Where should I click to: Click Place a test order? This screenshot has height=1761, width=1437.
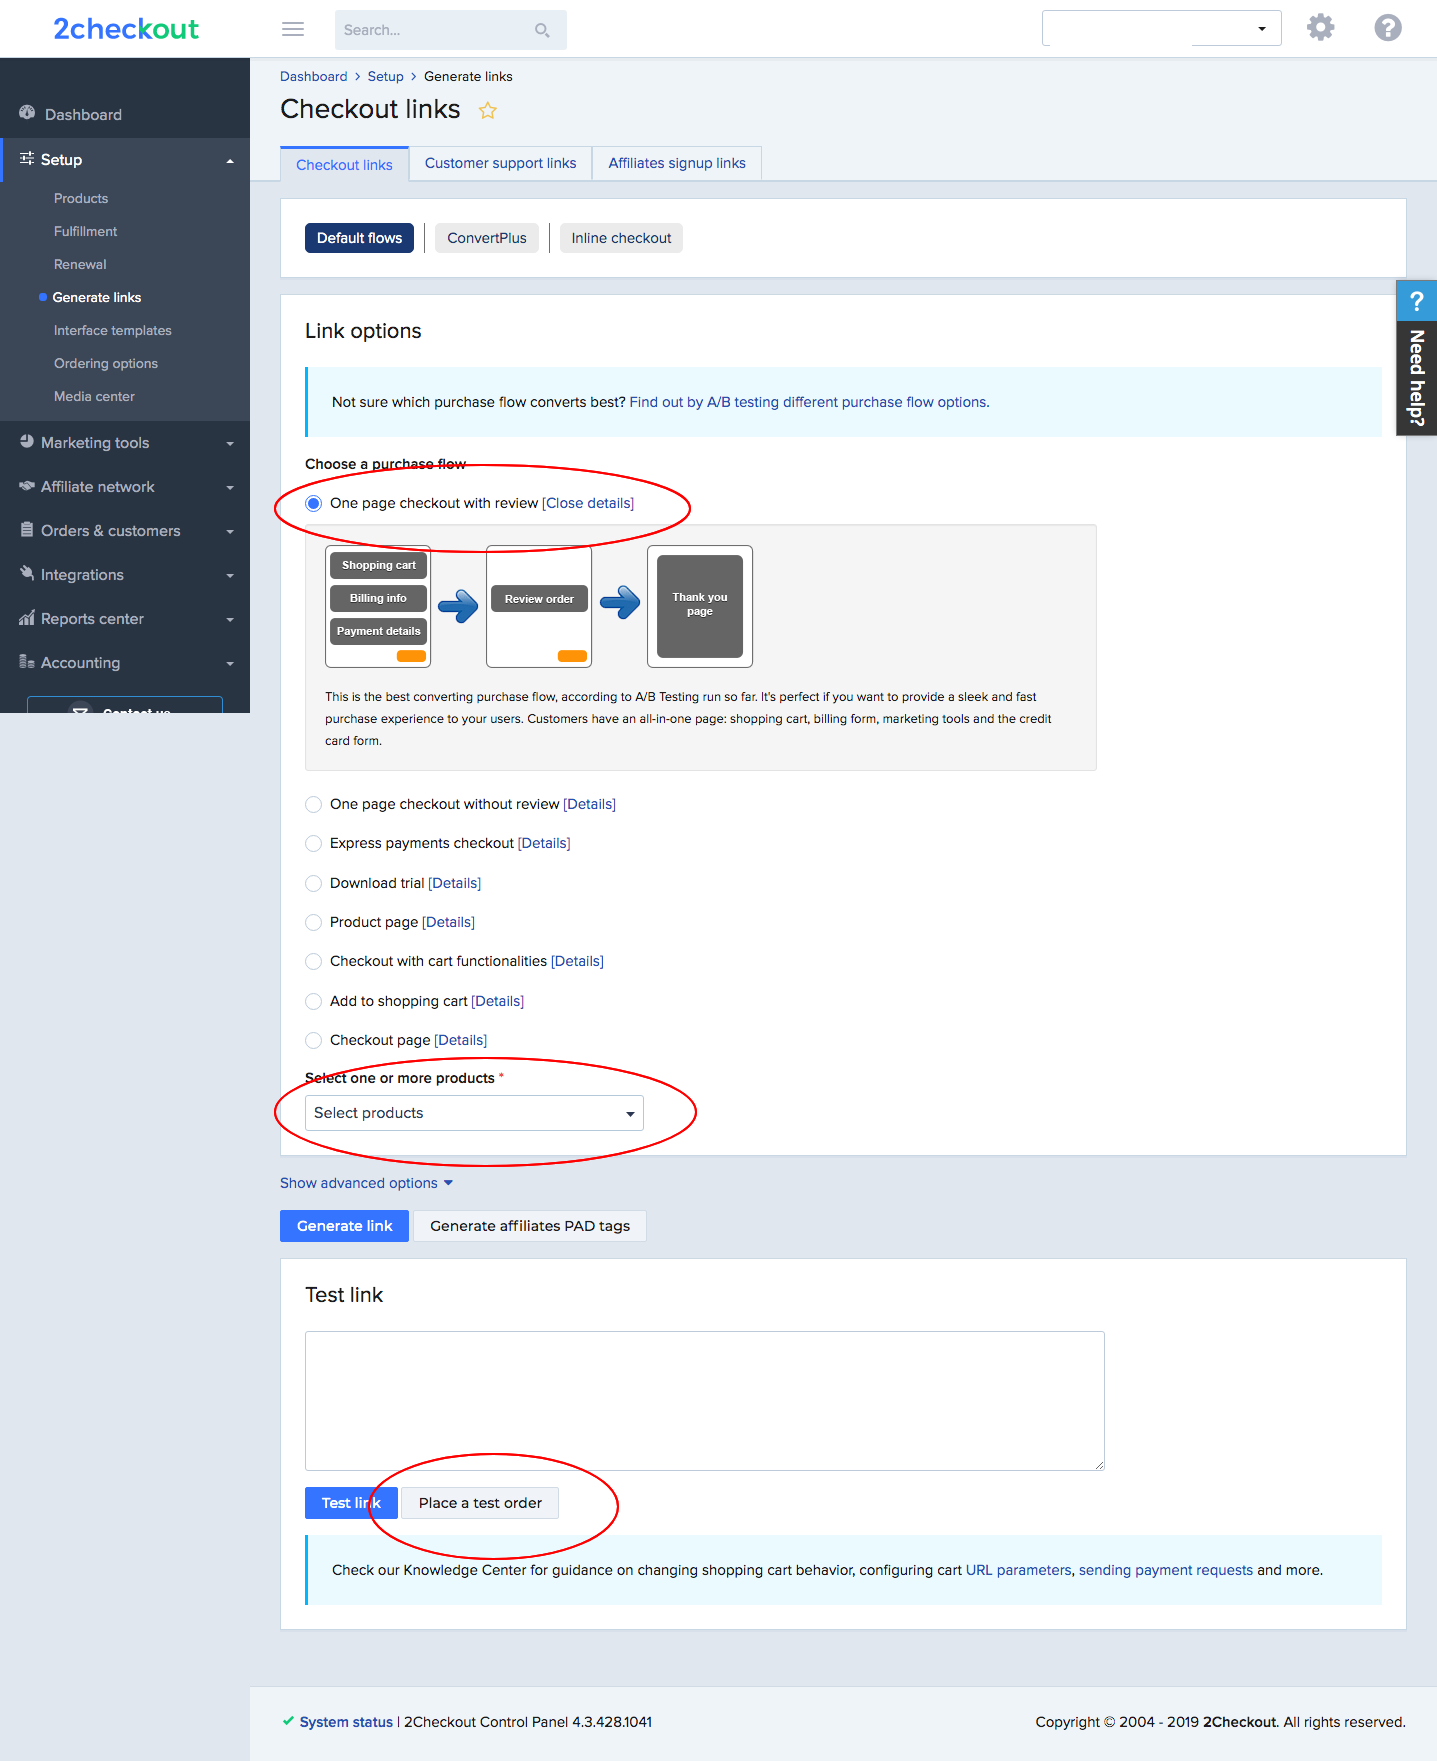click(x=480, y=1503)
